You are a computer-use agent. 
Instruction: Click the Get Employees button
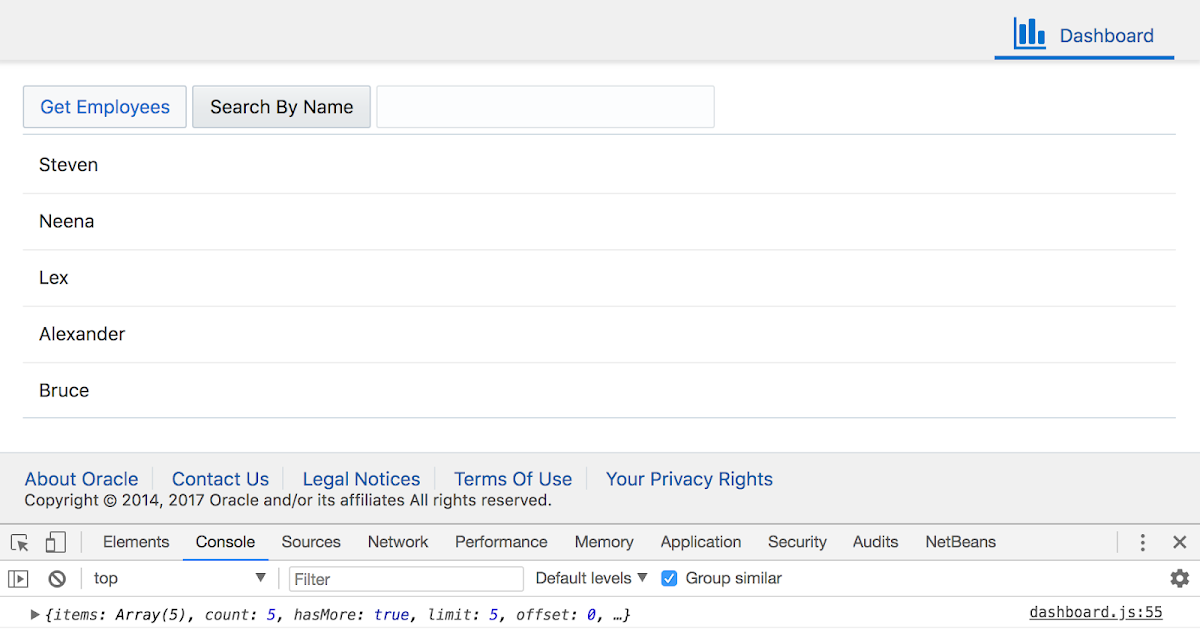[104, 106]
